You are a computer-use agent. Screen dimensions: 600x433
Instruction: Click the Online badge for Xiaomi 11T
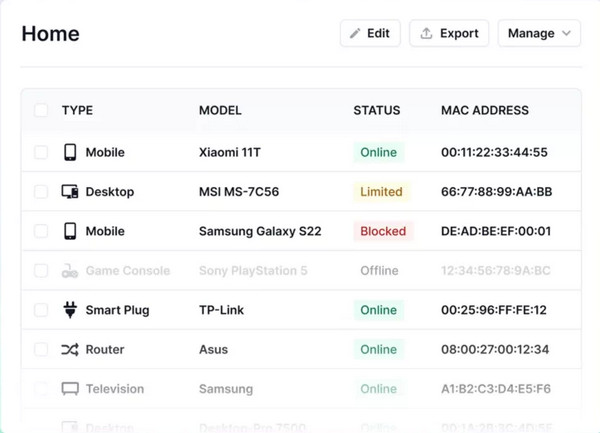(378, 152)
